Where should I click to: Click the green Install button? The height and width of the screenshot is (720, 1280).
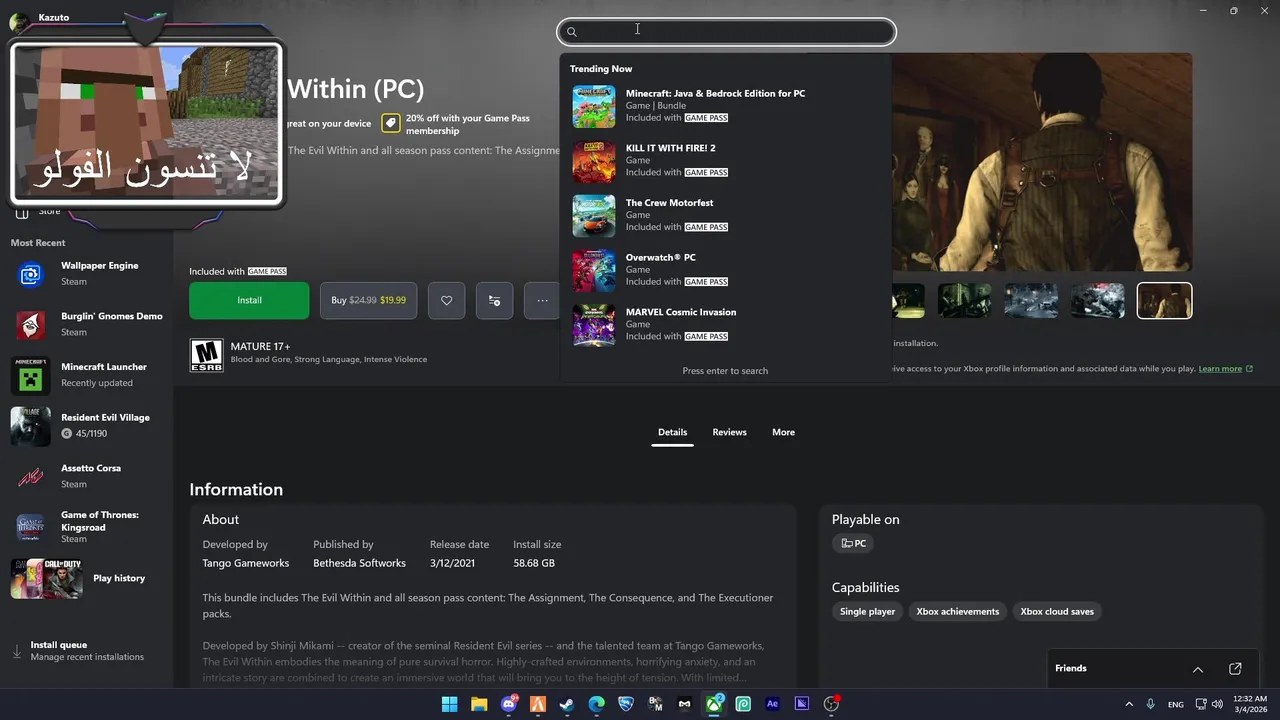tap(249, 300)
